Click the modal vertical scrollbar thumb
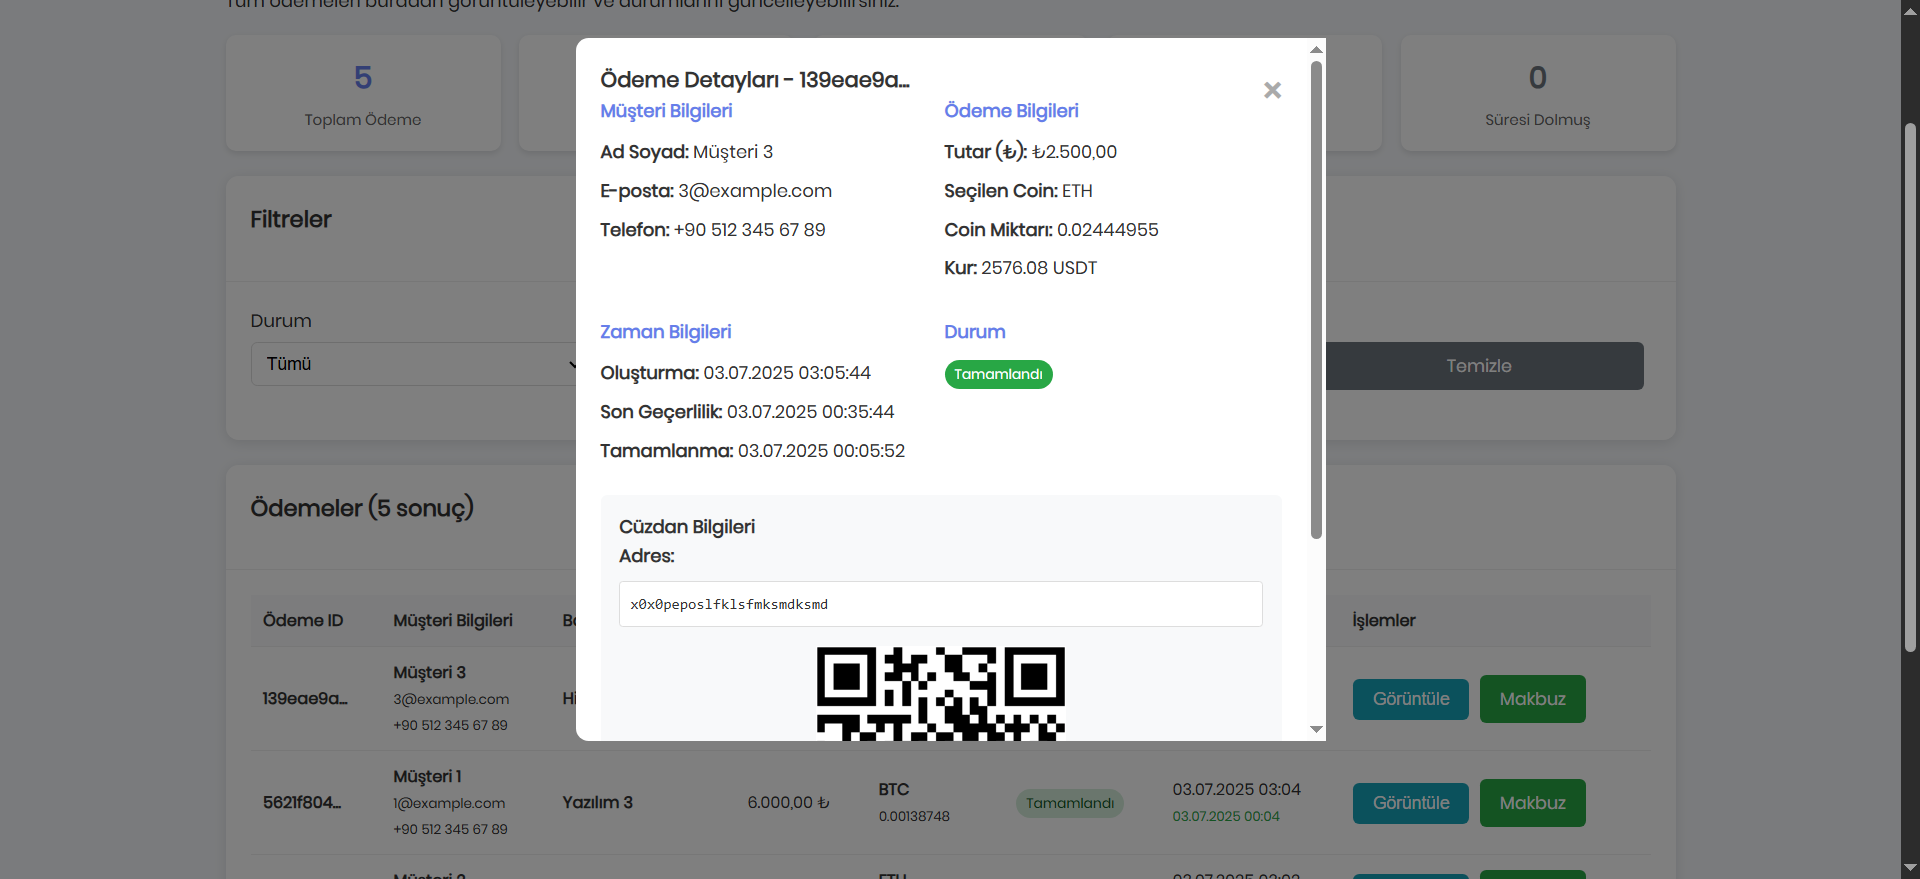The width and height of the screenshot is (1920, 879). click(1316, 300)
